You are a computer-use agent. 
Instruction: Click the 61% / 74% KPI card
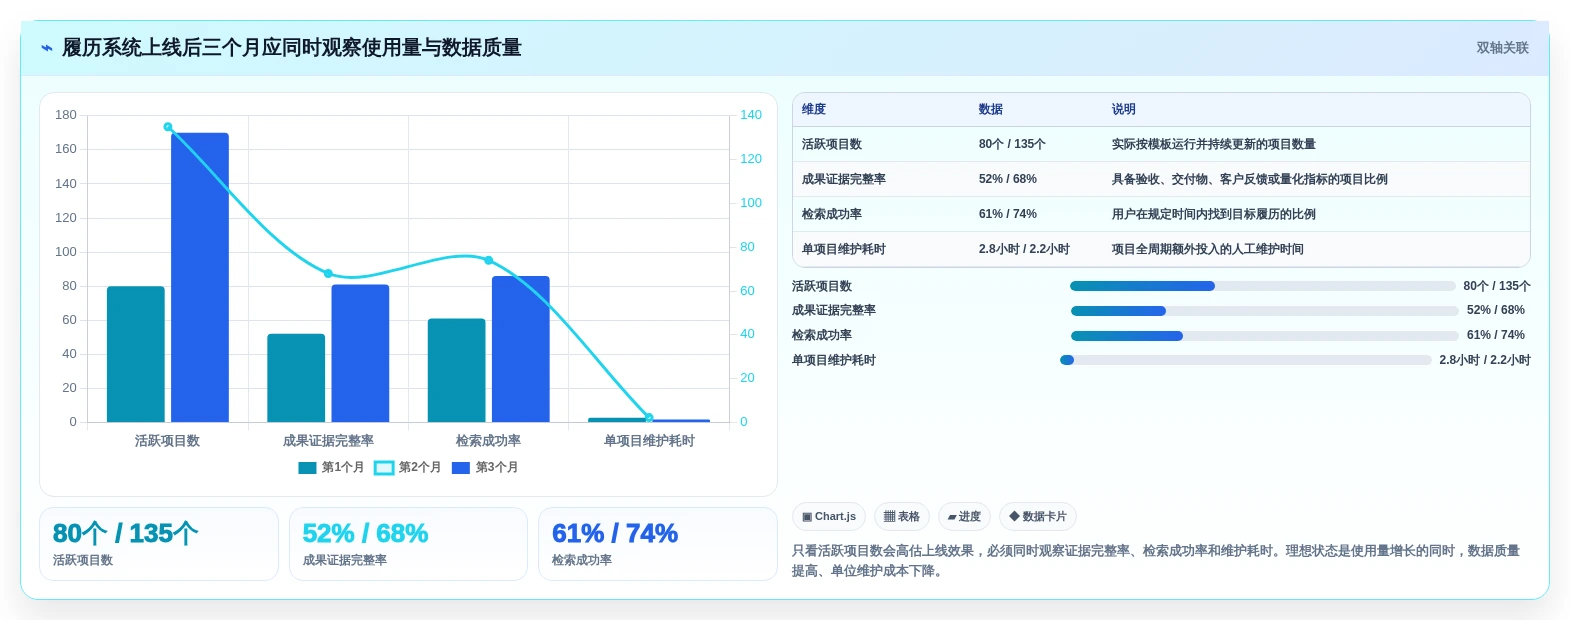coord(658,544)
